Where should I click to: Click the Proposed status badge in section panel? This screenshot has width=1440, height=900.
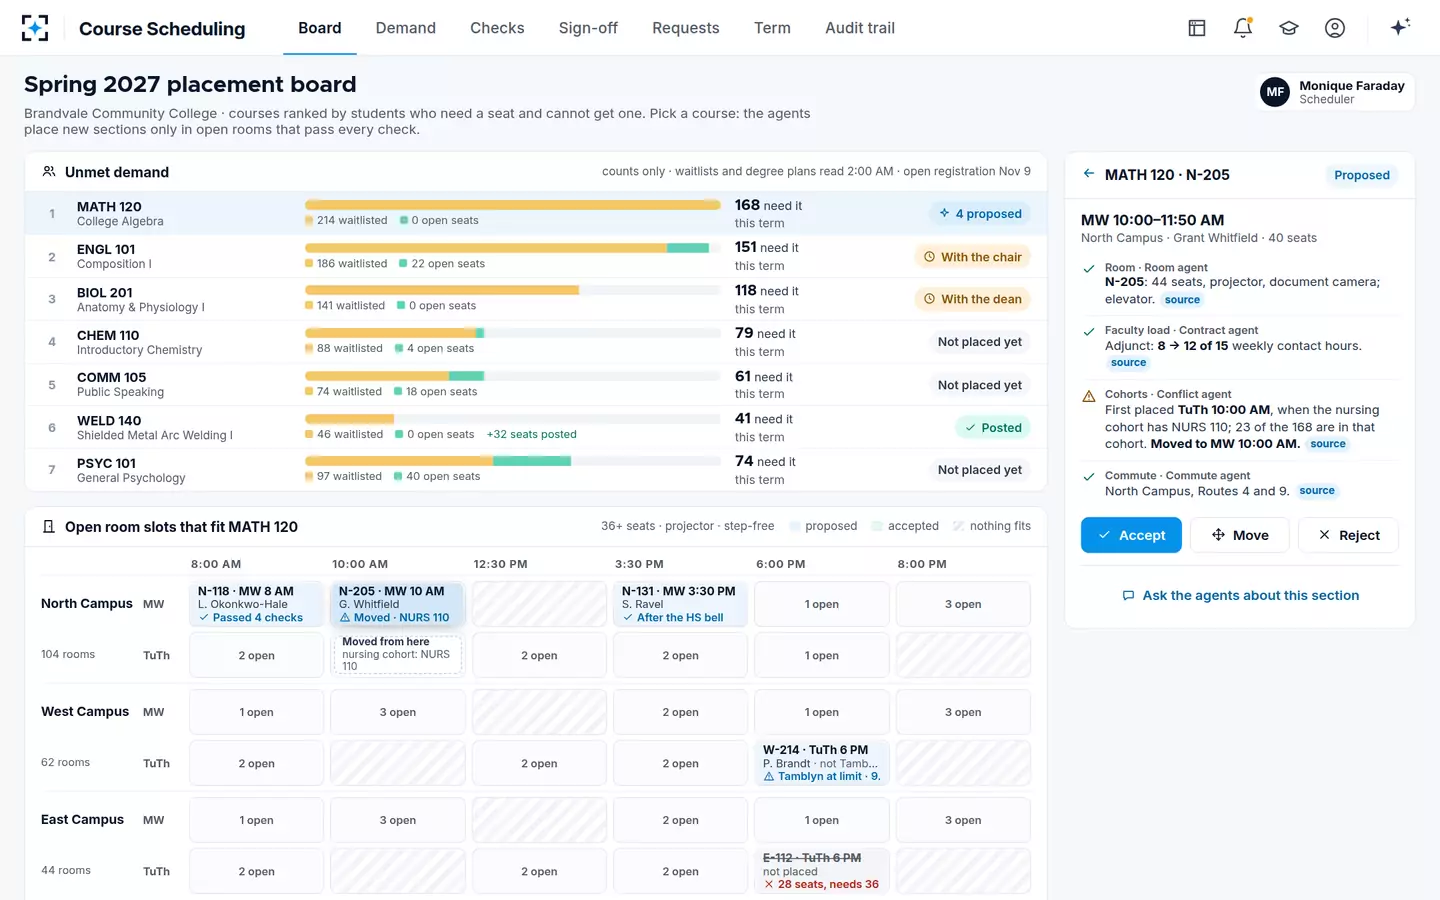click(1362, 175)
